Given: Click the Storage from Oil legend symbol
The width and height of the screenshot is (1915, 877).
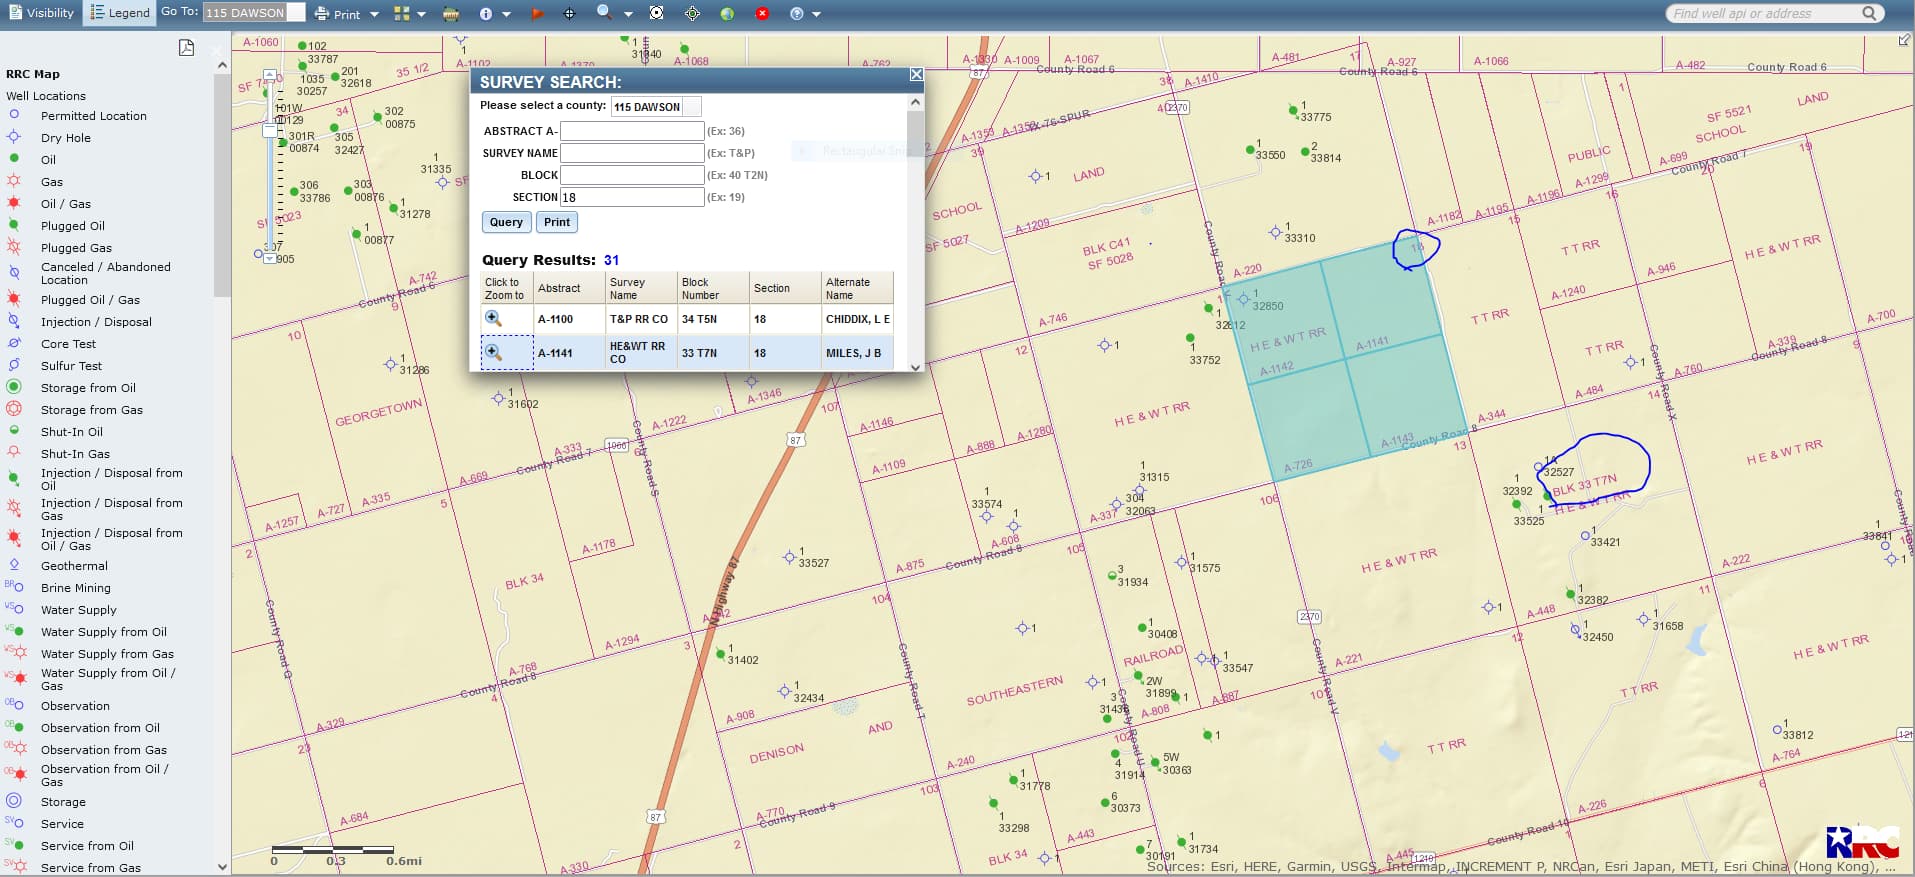Looking at the screenshot, I should (14, 387).
